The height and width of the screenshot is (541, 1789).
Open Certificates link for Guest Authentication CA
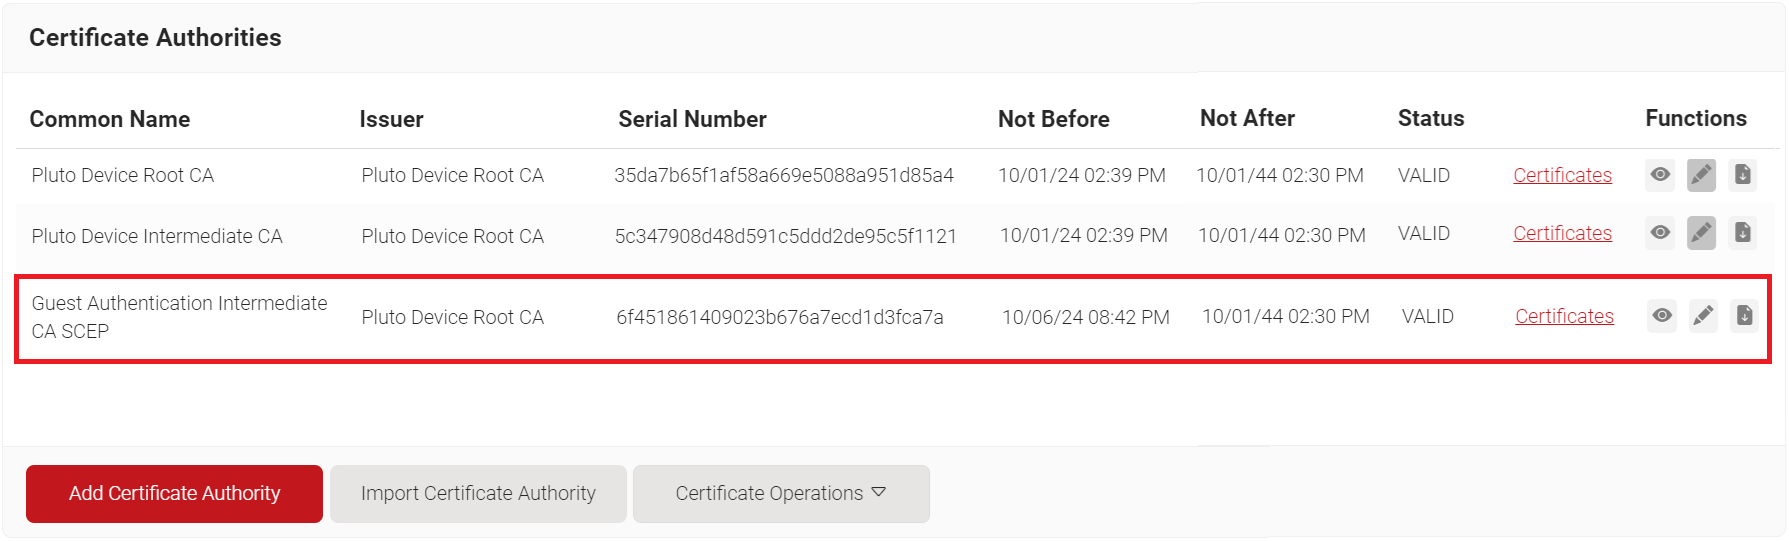tap(1564, 316)
